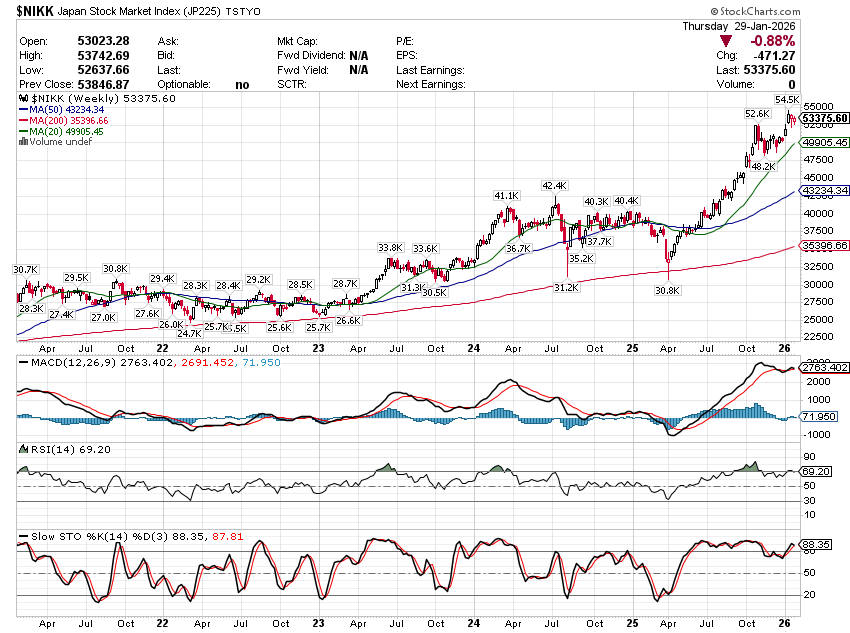This screenshot has height=633, width=850.
Task: Click the MA(50) blue line legend swatch
Action: 23,109
